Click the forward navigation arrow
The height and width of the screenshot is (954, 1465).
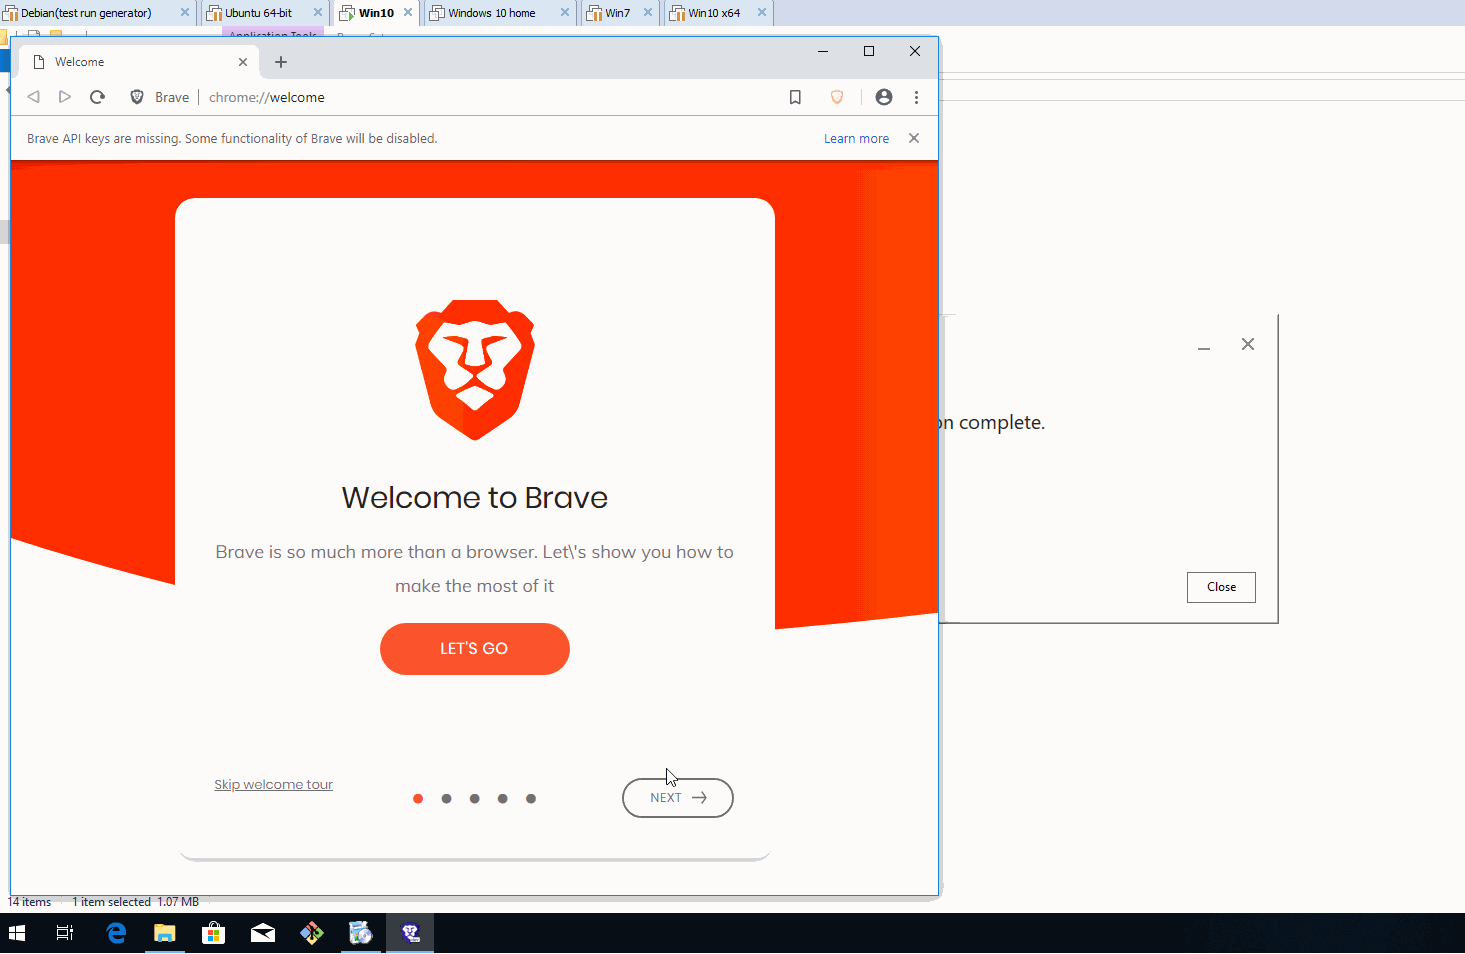pos(65,96)
